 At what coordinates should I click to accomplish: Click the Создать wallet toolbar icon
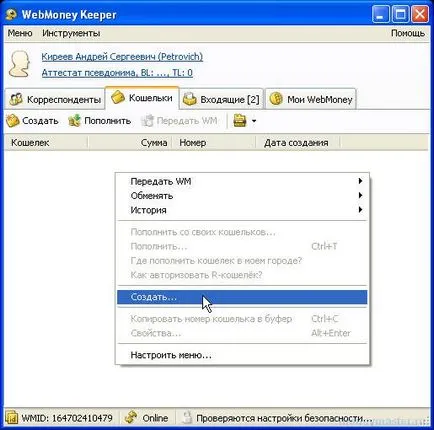(13, 121)
